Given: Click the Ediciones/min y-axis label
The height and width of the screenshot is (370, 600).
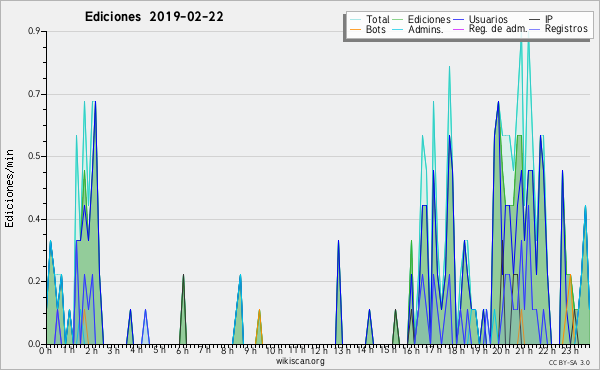Looking at the screenshot, I should [10, 188].
